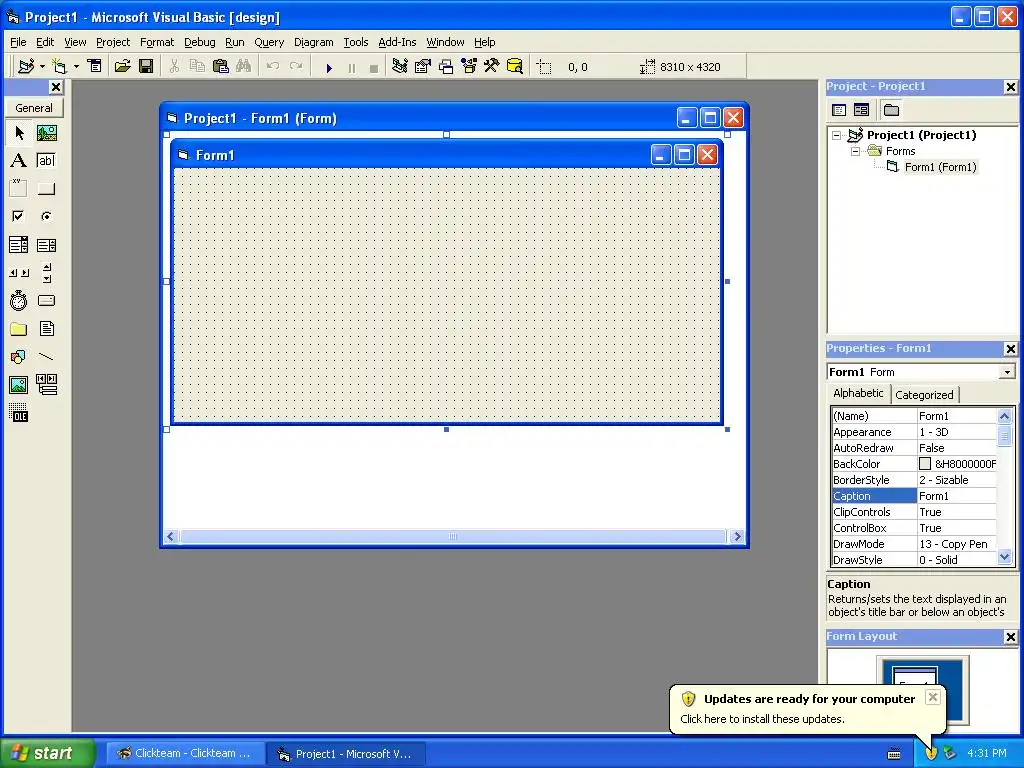Select the CheckBox control tool
This screenshot has height=768, width=1024.
[x=19, y=216]
